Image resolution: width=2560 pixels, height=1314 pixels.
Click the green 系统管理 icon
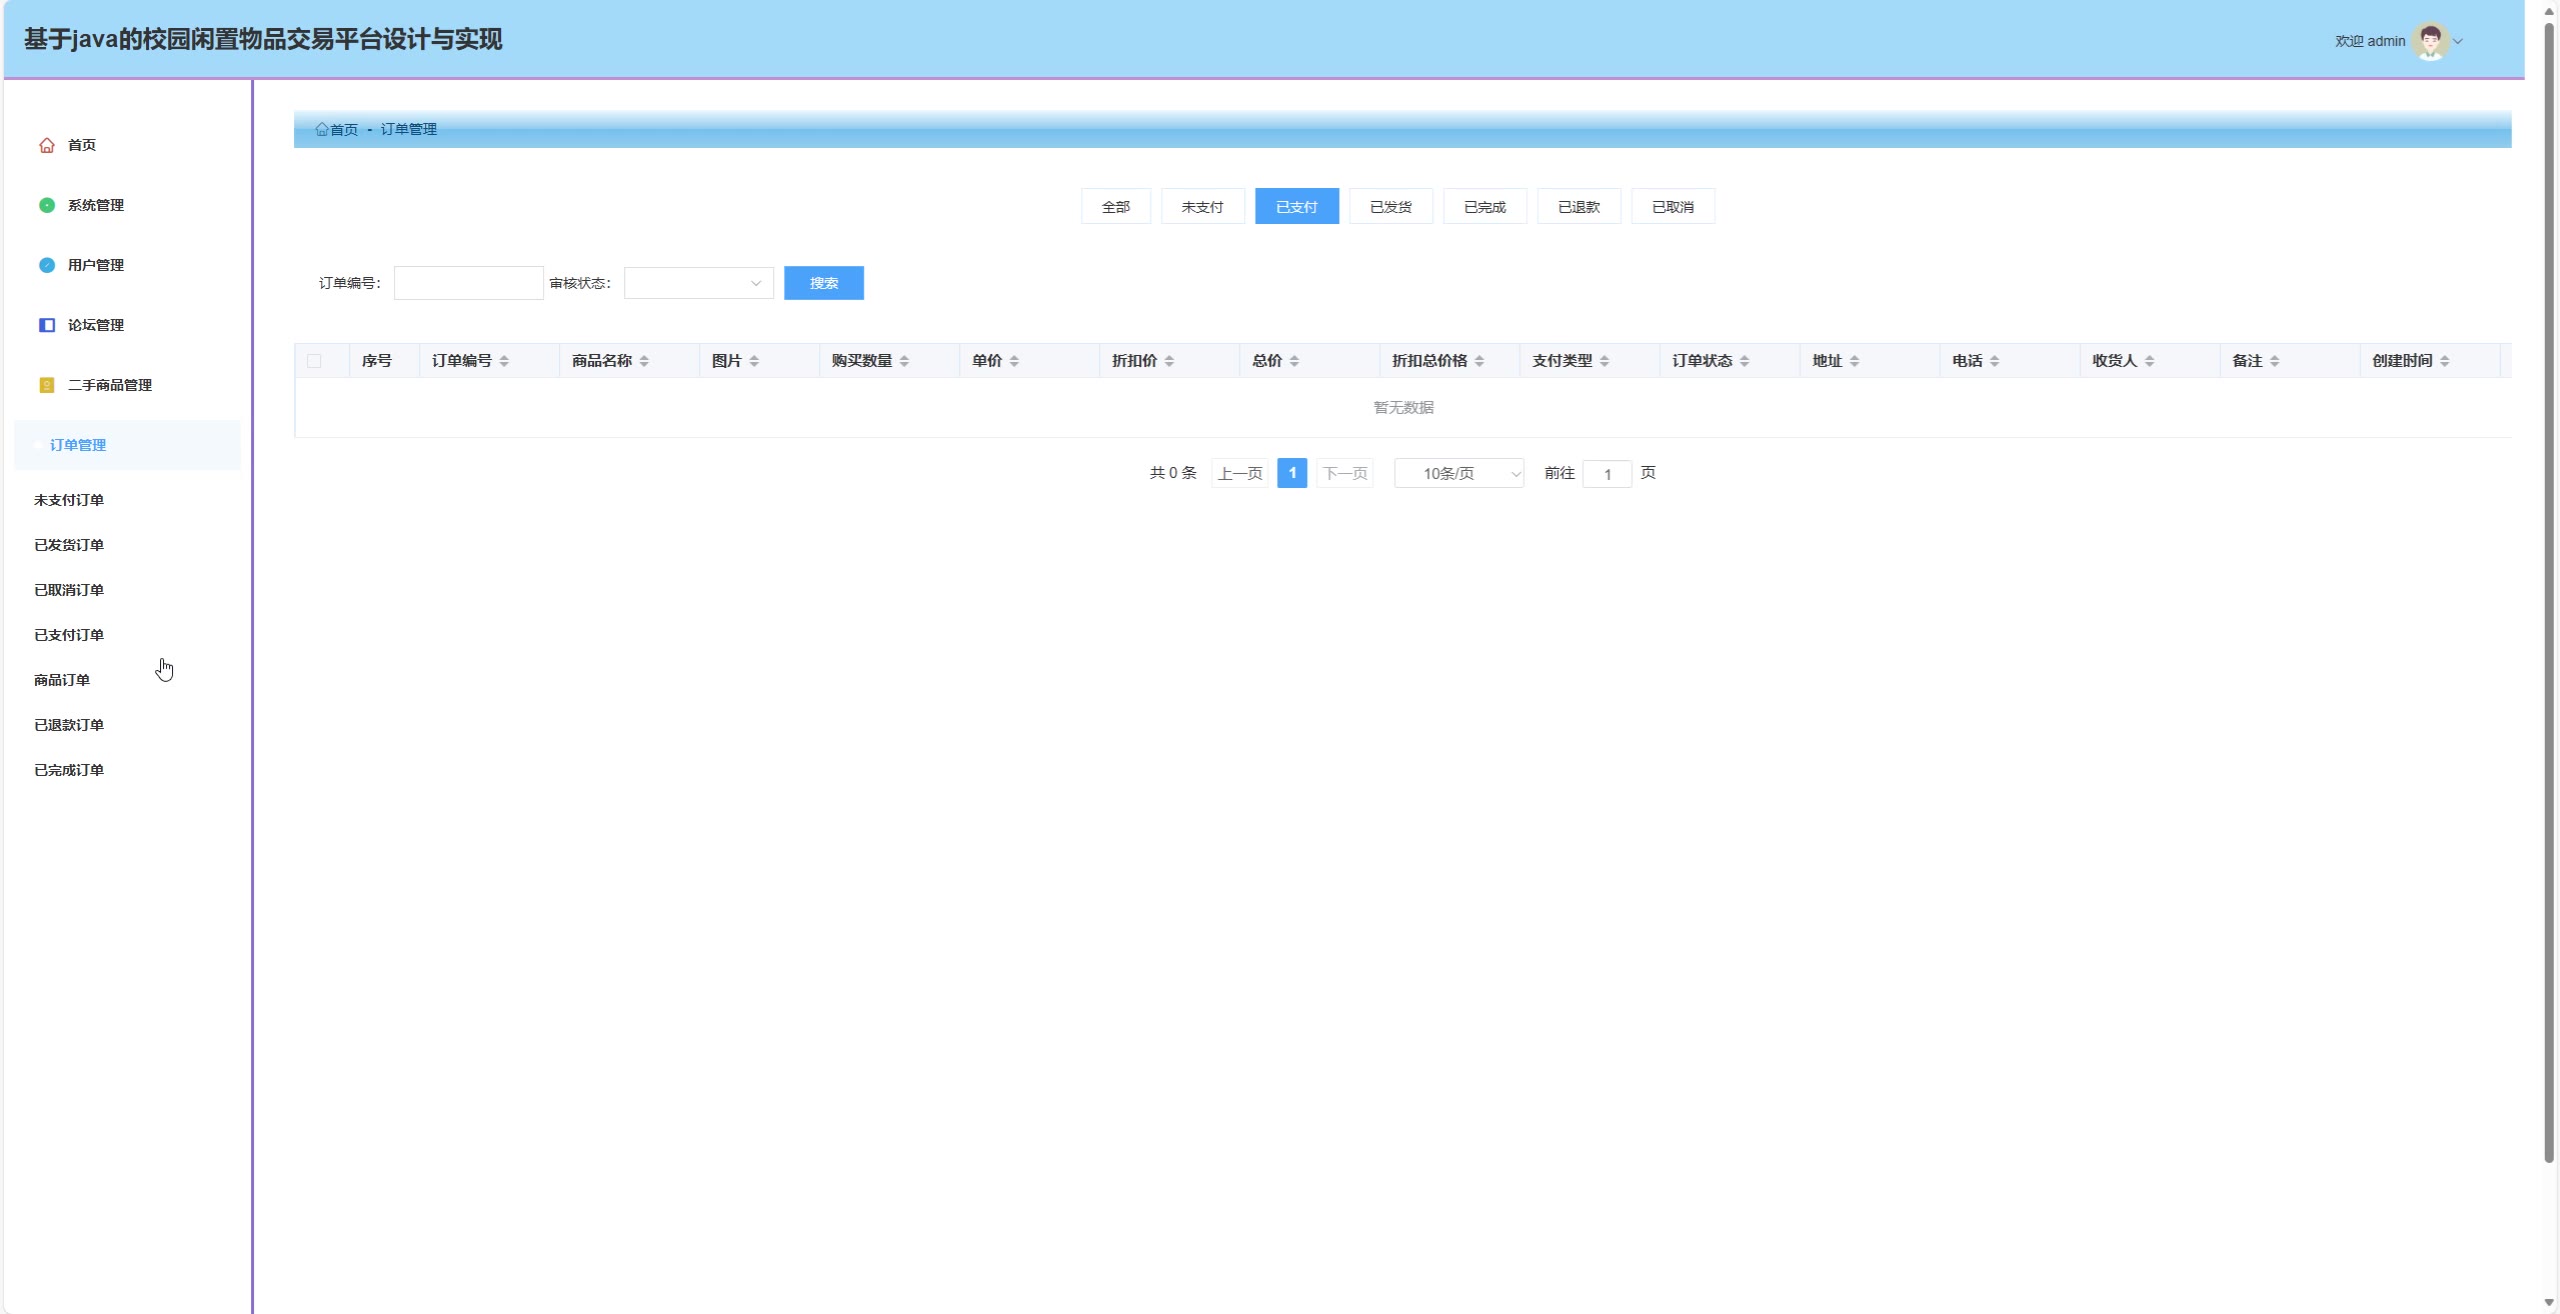pos(47,205)
